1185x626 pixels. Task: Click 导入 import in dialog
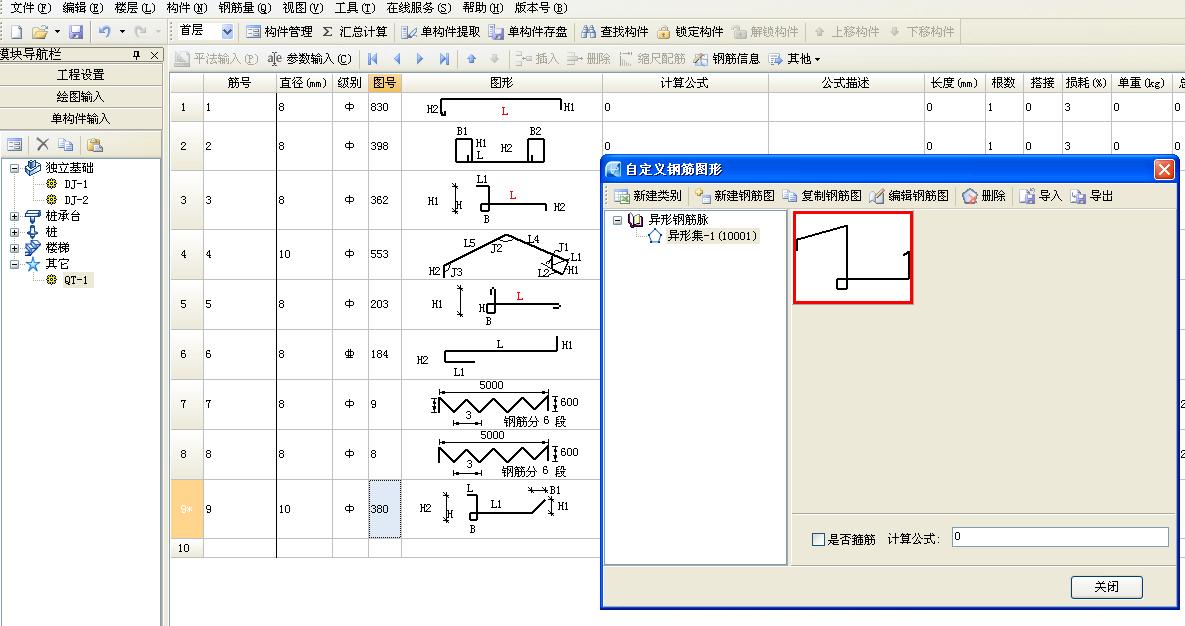(x=1041, y=196)
